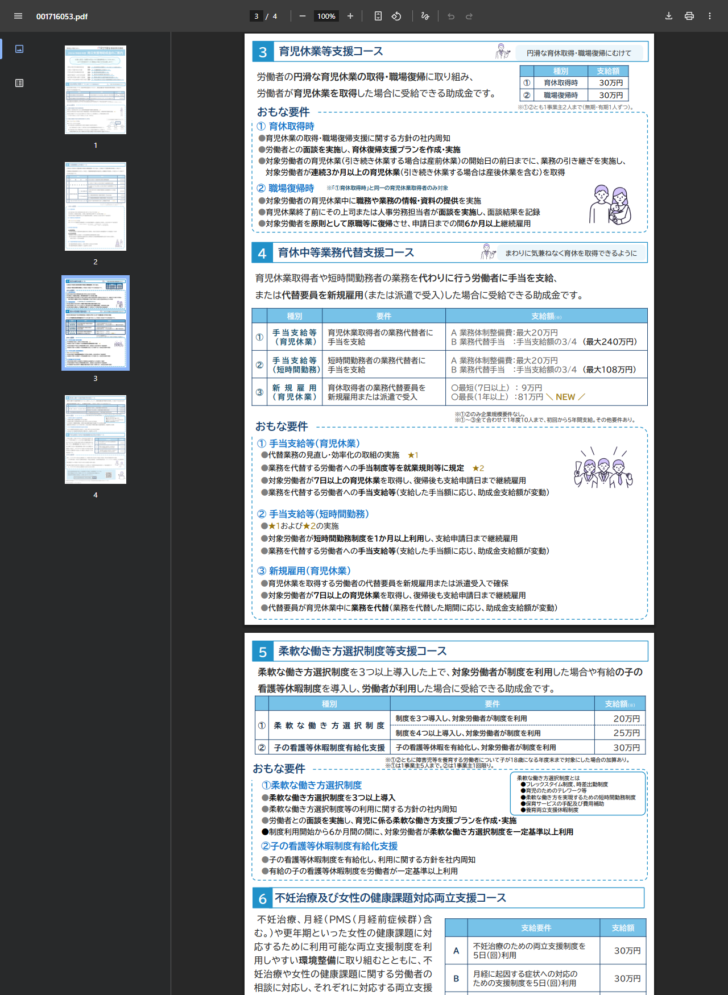Show the document outline view
Viewport: 728px width, 995px height.
point(19,83)
